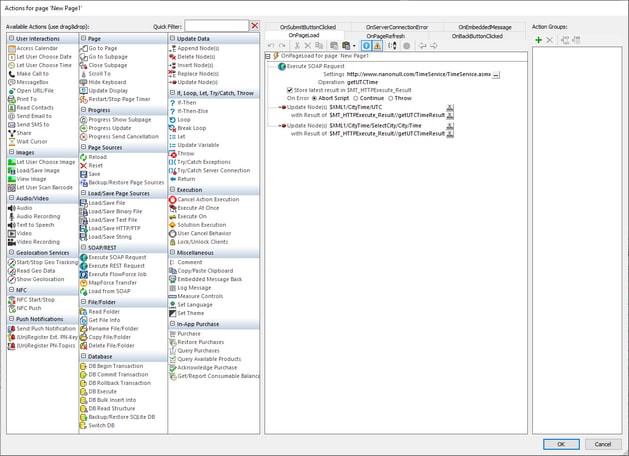
Task: Click the Cut scissors icon
Action: coord(297,46)
